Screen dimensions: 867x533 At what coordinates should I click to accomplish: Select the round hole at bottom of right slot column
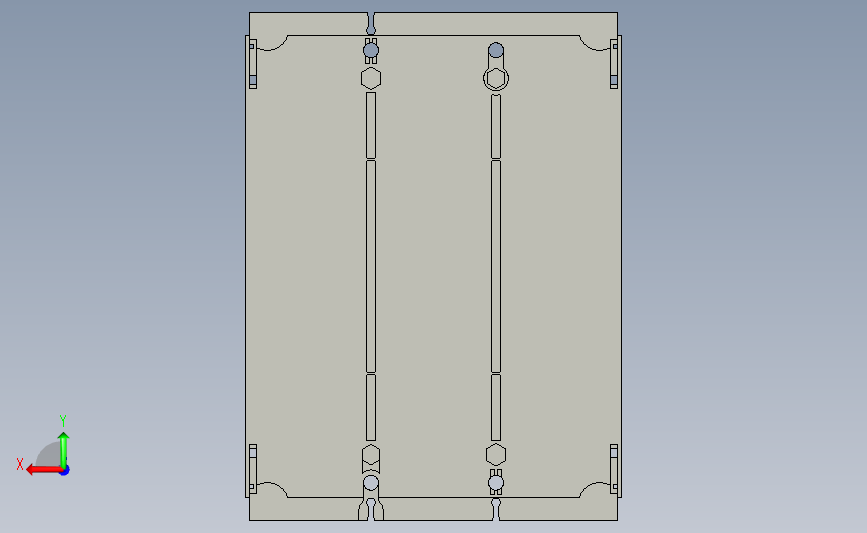pyautogui.click(x=496, y=483)
